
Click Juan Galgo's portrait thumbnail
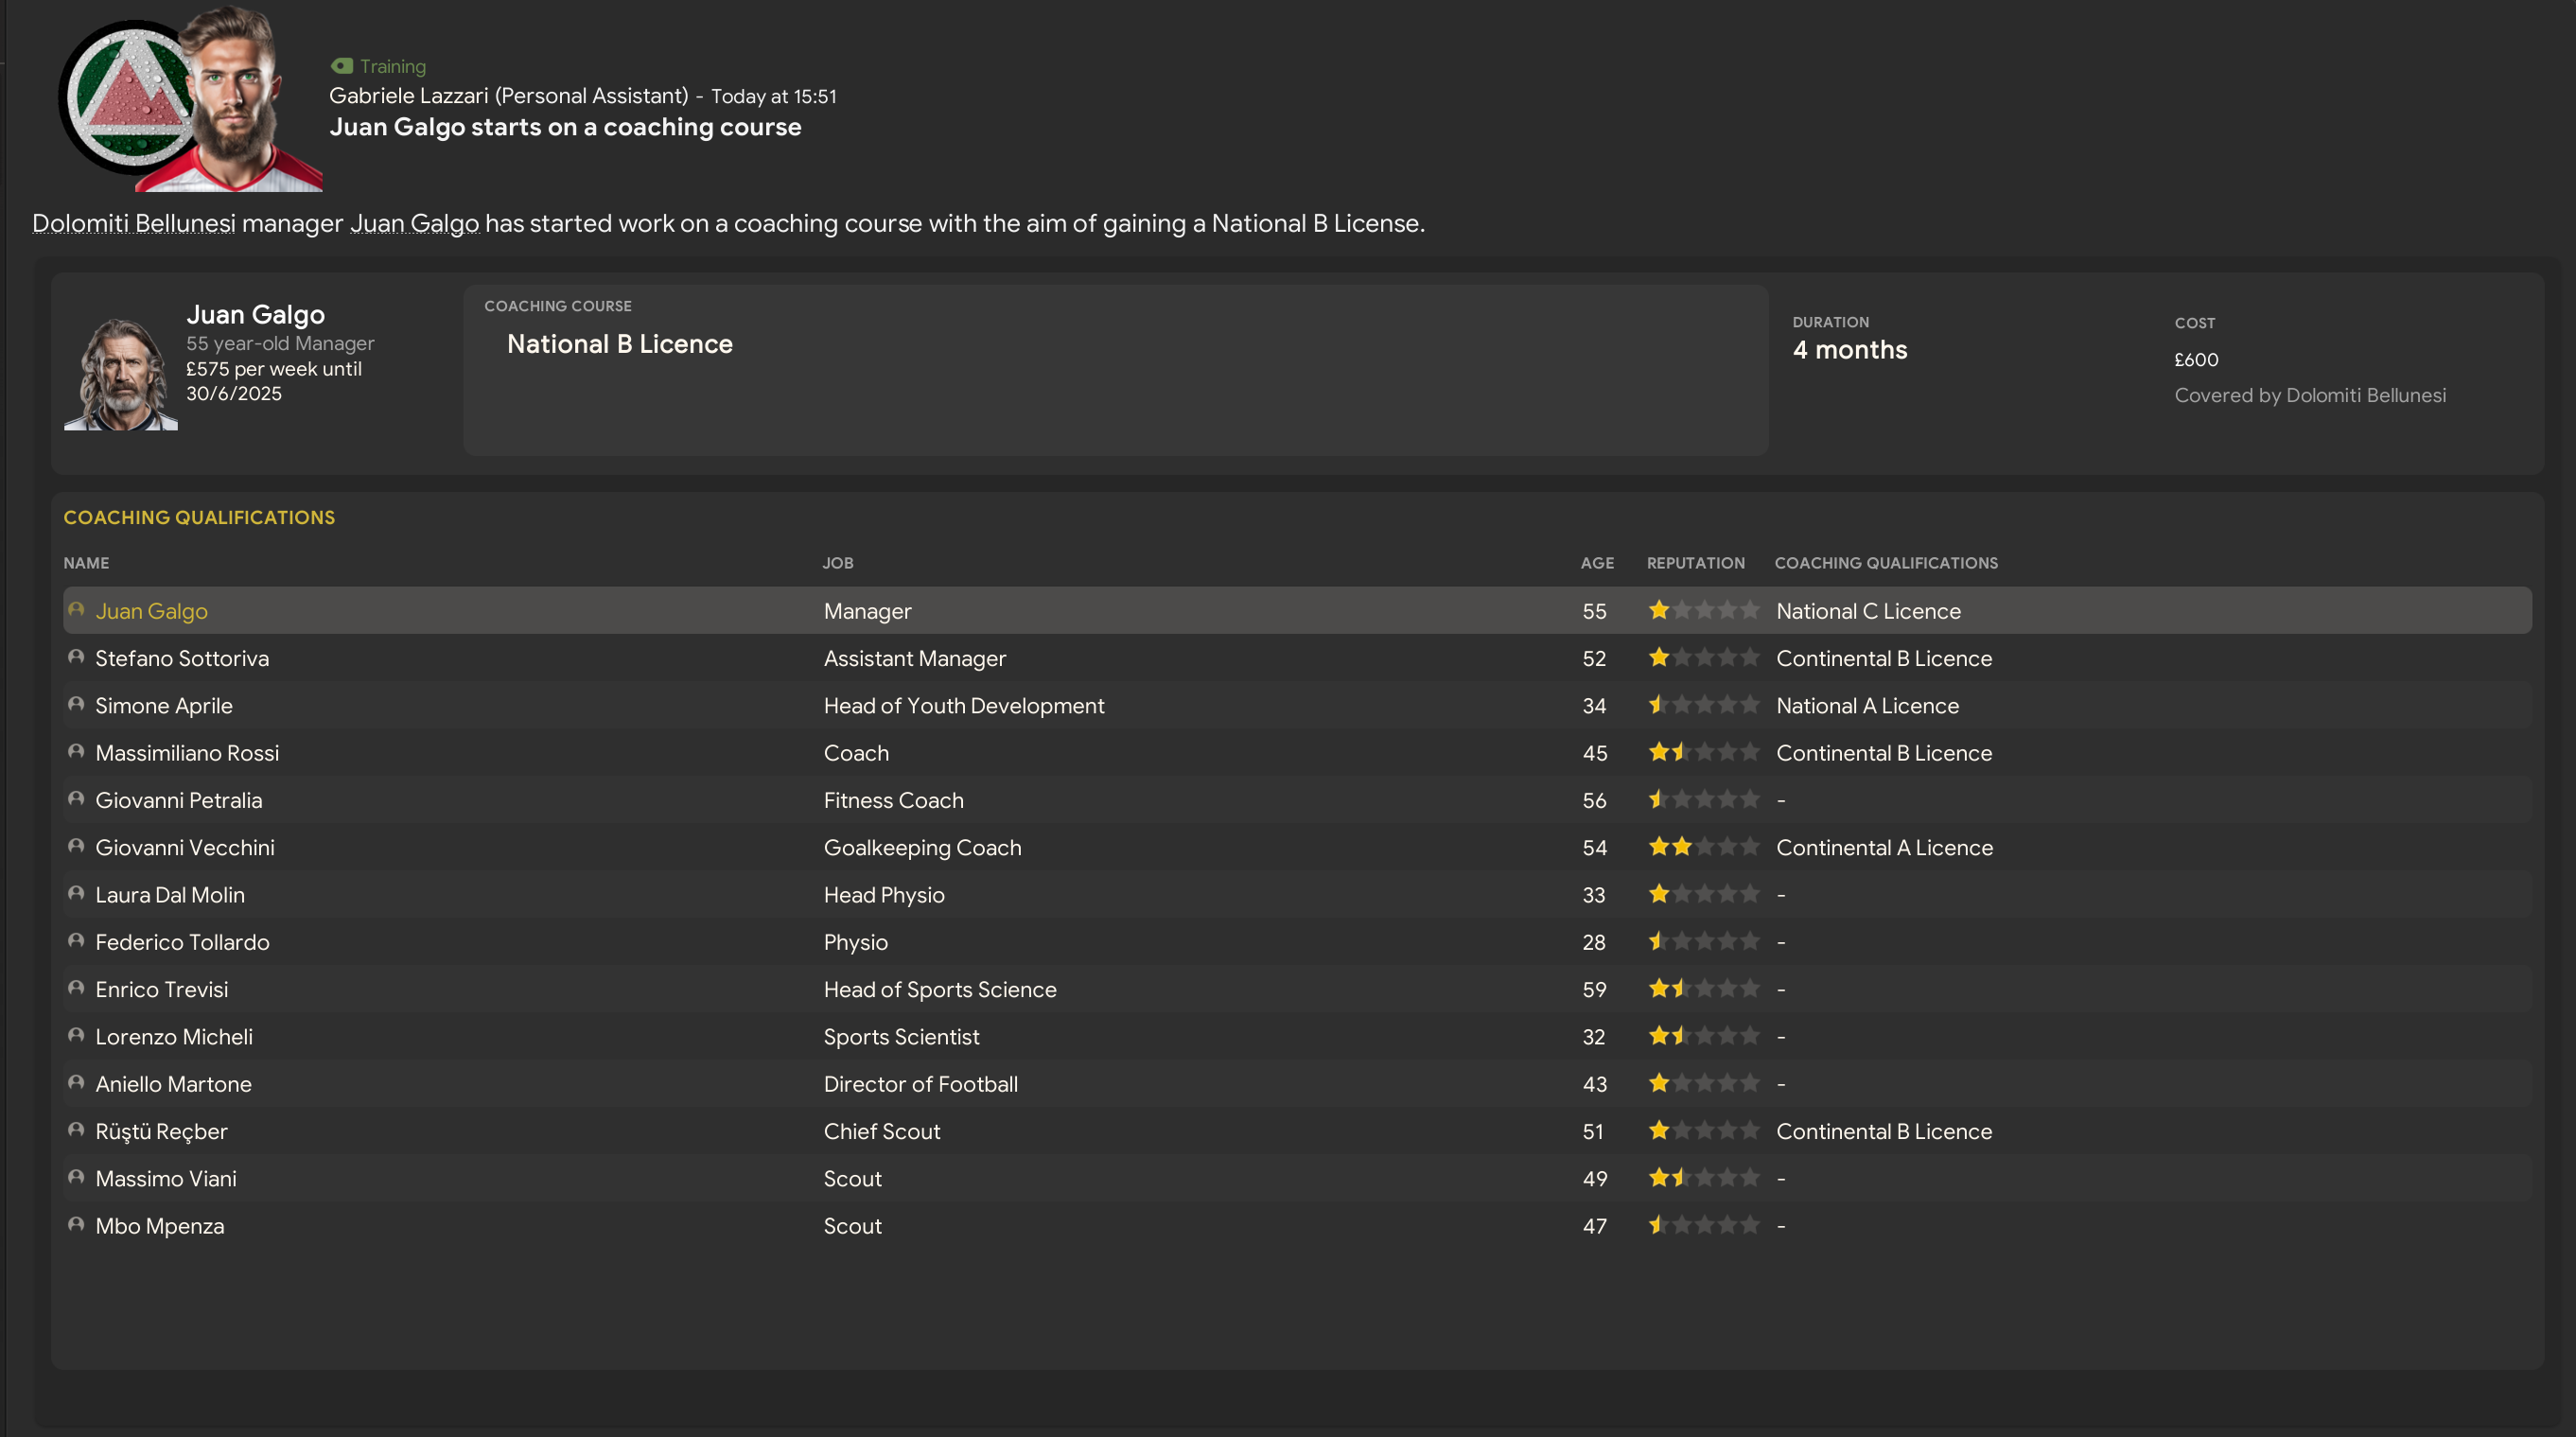click(x=121, y=375)
